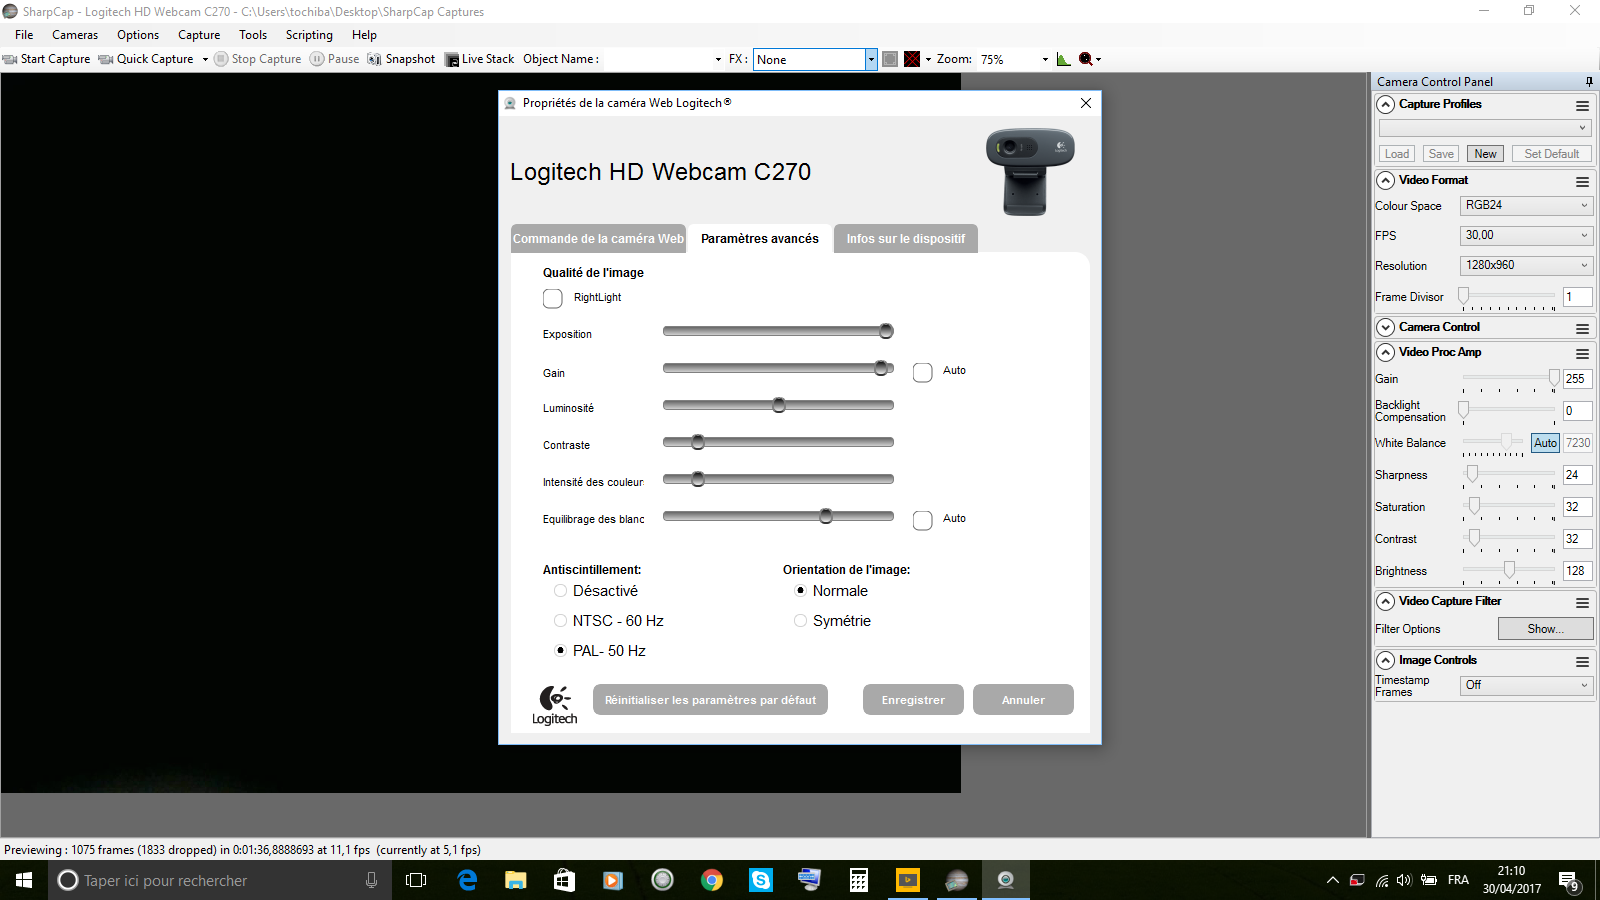Select NTSC - 60 Hz option

pyautogui.click(x=560, y=621)
